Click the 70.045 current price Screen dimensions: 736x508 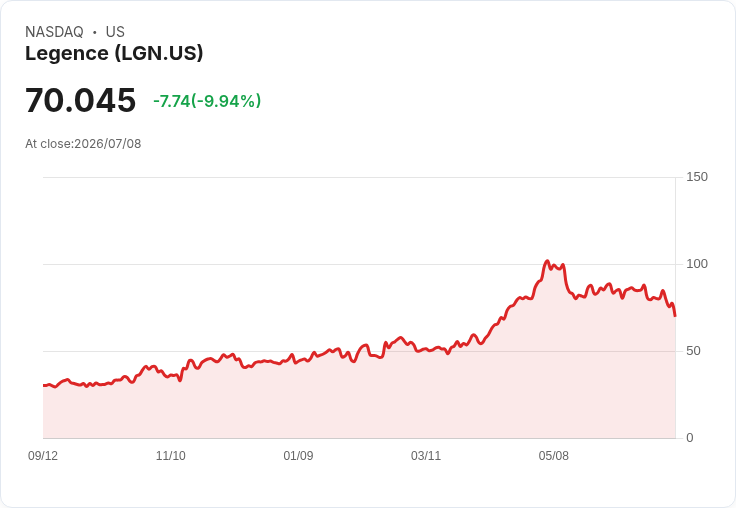coord(80,100)
